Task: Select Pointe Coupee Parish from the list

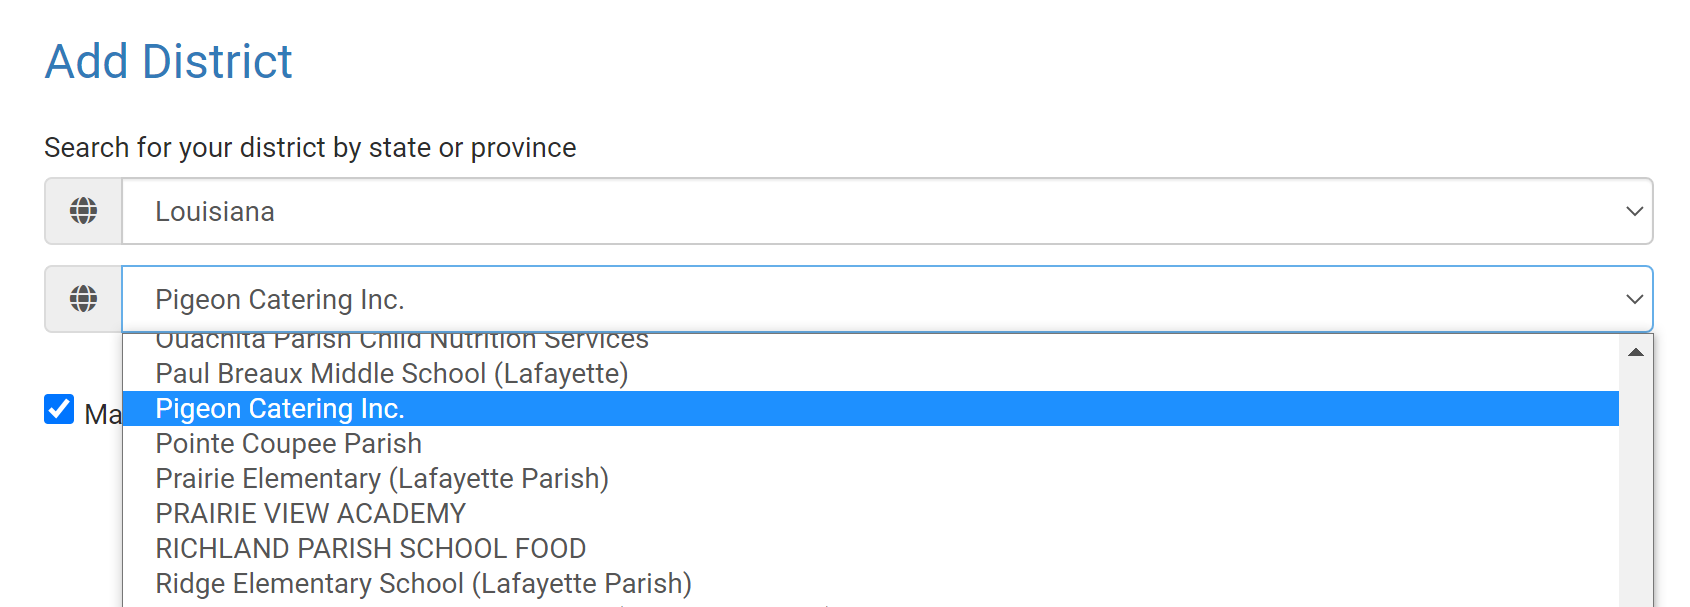Action: point(288,444)
